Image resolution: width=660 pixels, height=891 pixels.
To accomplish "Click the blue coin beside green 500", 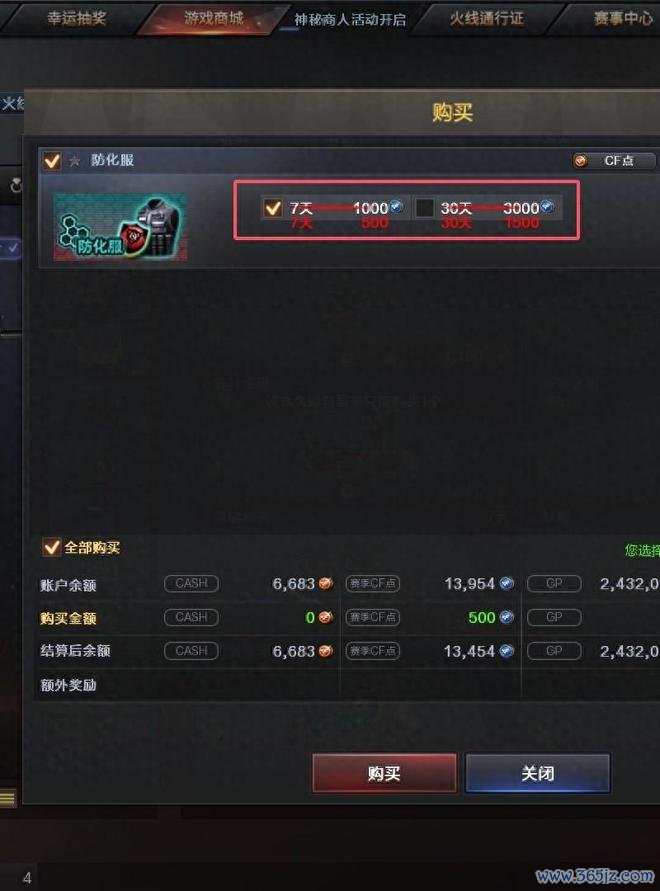I will click(507, 617).
